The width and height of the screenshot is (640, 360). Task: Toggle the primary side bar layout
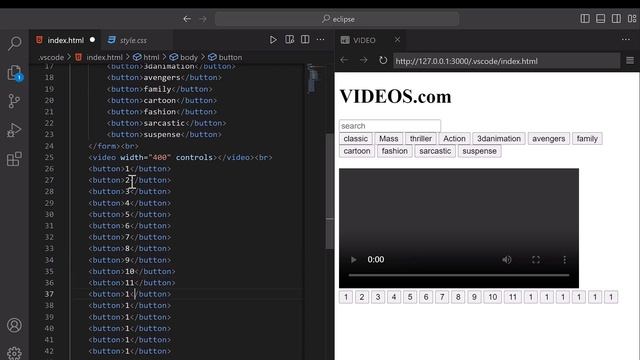(585, 19)
